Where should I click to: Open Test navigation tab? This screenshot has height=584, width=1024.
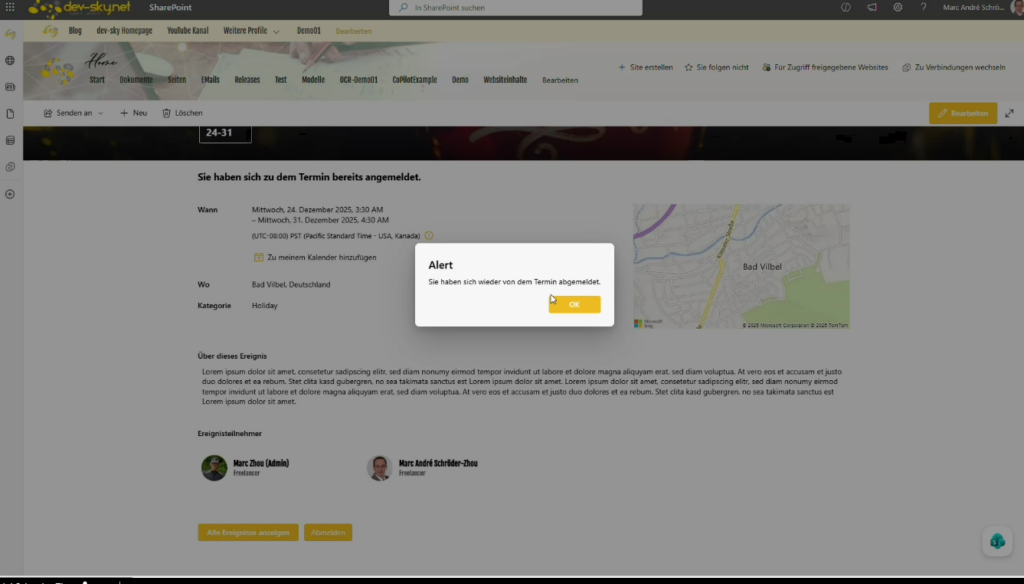tap(281, 80)
